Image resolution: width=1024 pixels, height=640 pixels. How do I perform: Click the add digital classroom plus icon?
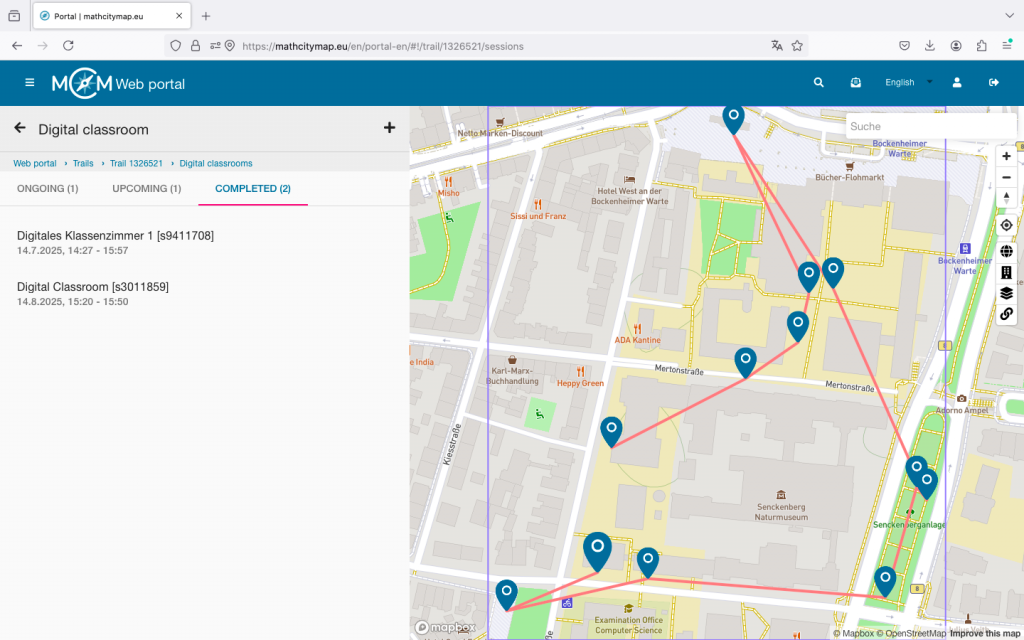(x=389, y=128)
